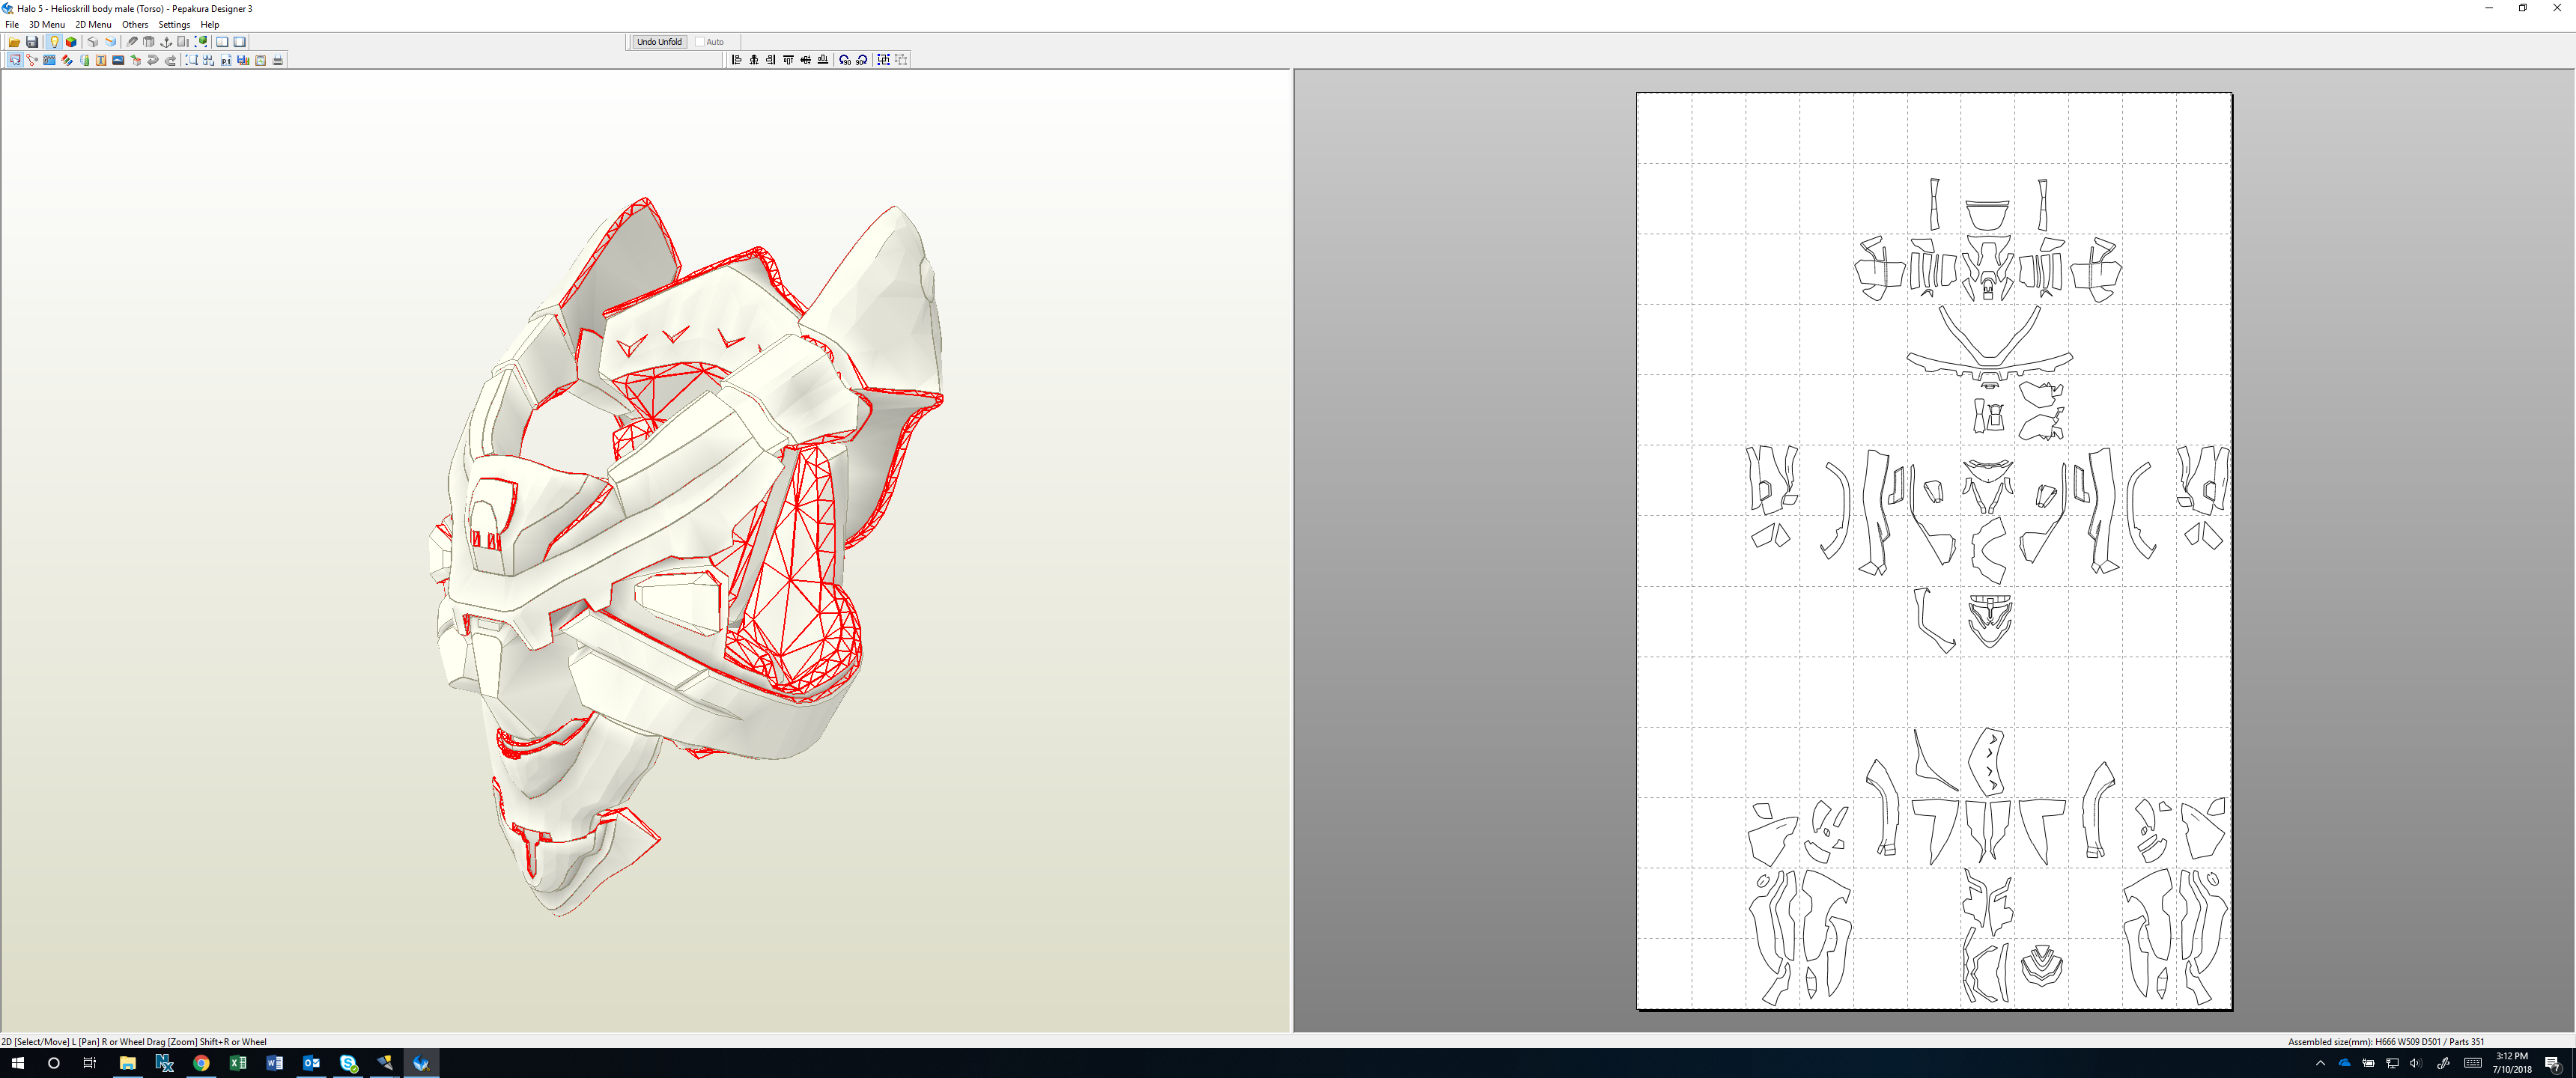Align selected parts to vertical center

point(806,60)
